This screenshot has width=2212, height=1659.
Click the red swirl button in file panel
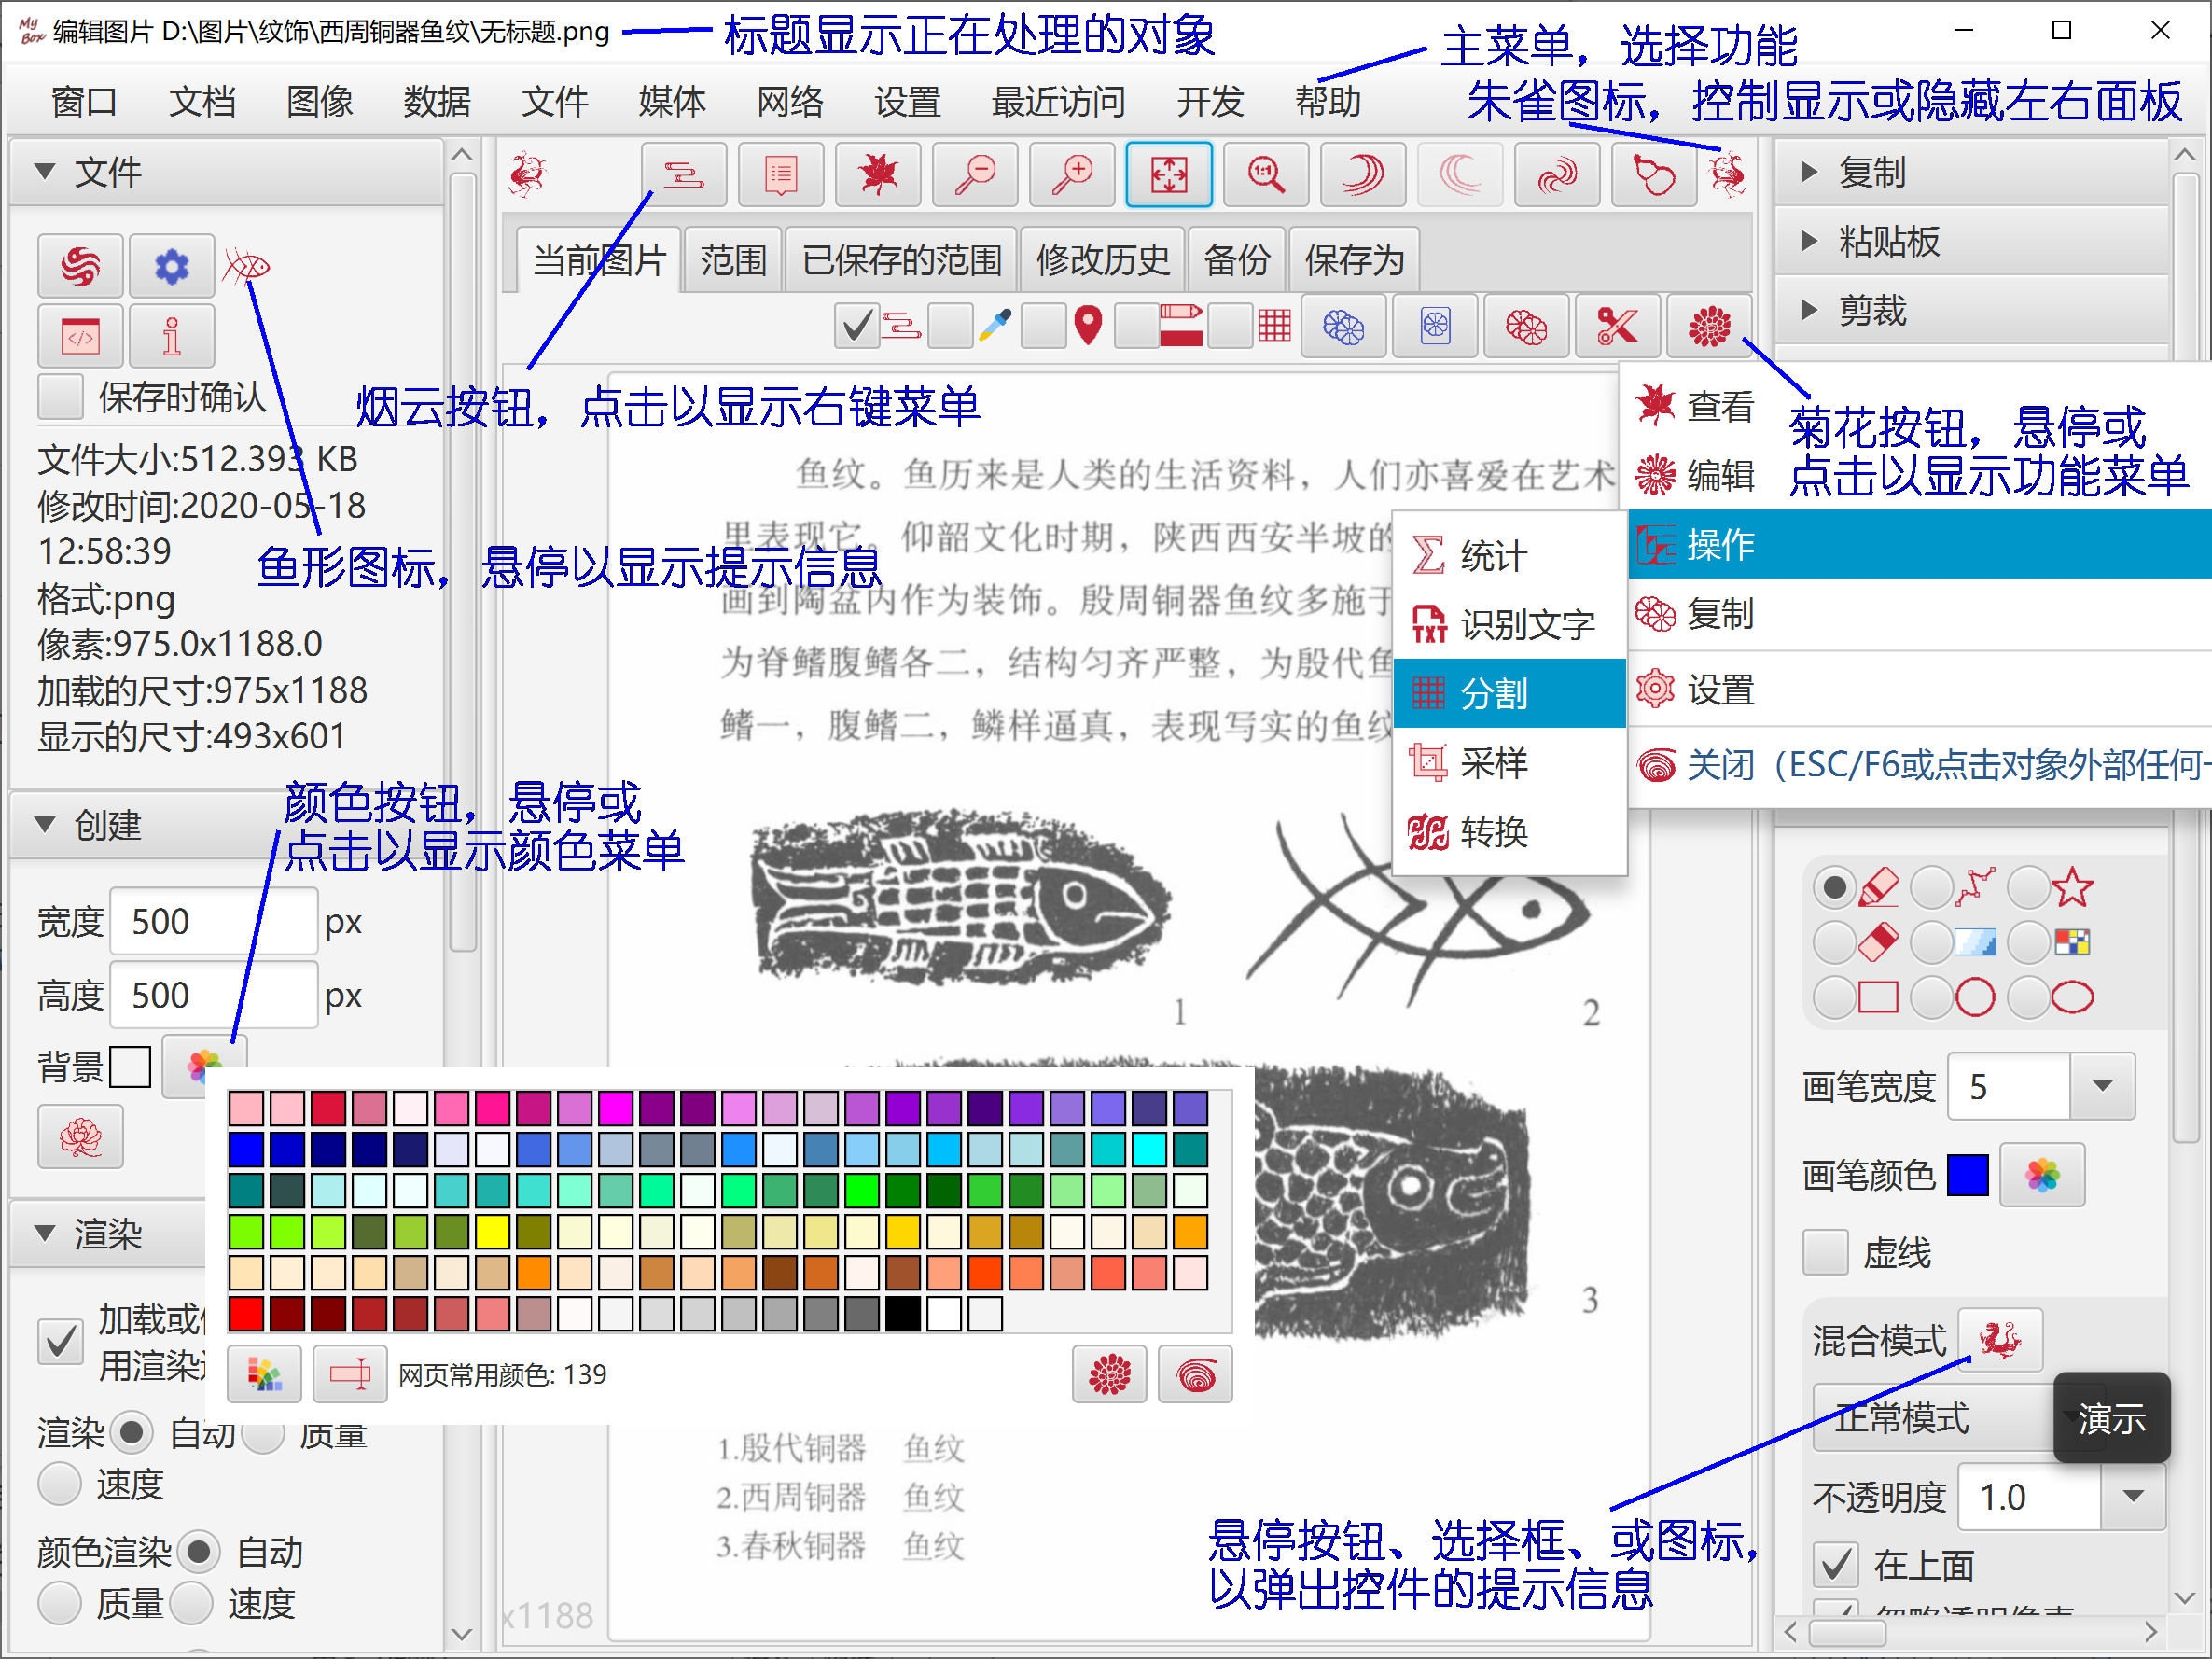[x=81, y=266]
